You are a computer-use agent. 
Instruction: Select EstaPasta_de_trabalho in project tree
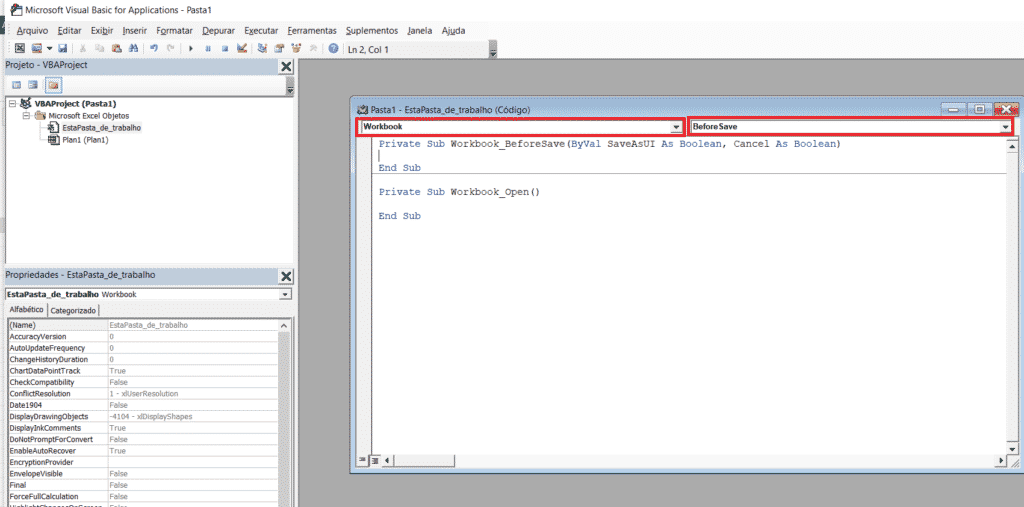click(x=101, y=128)
